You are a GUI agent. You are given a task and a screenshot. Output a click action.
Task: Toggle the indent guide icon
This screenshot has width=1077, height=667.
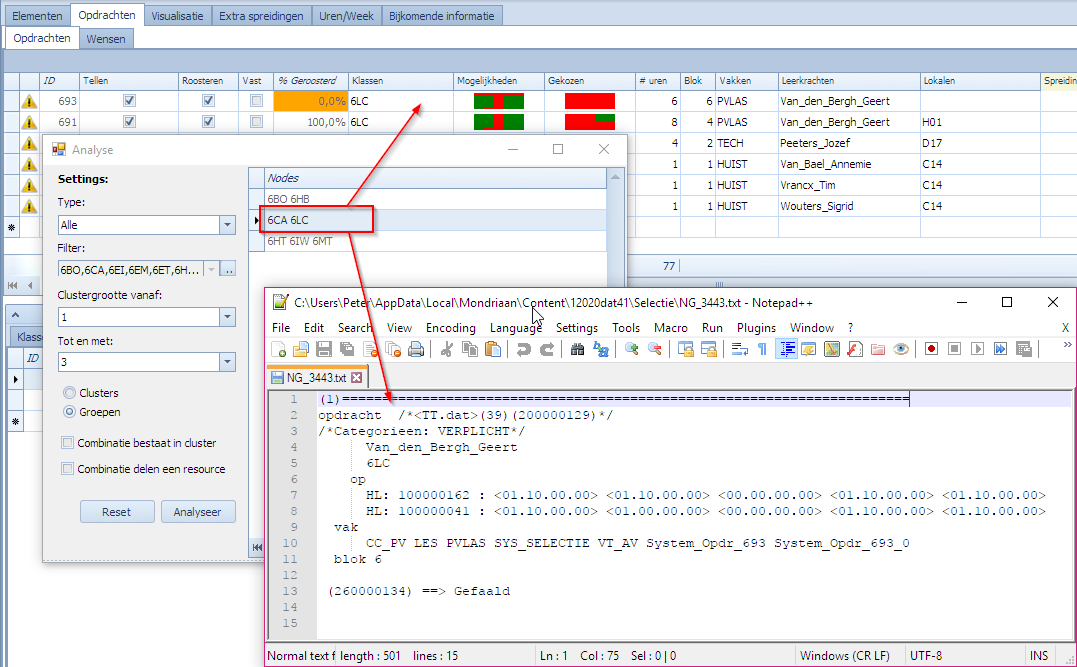point(786,350)
